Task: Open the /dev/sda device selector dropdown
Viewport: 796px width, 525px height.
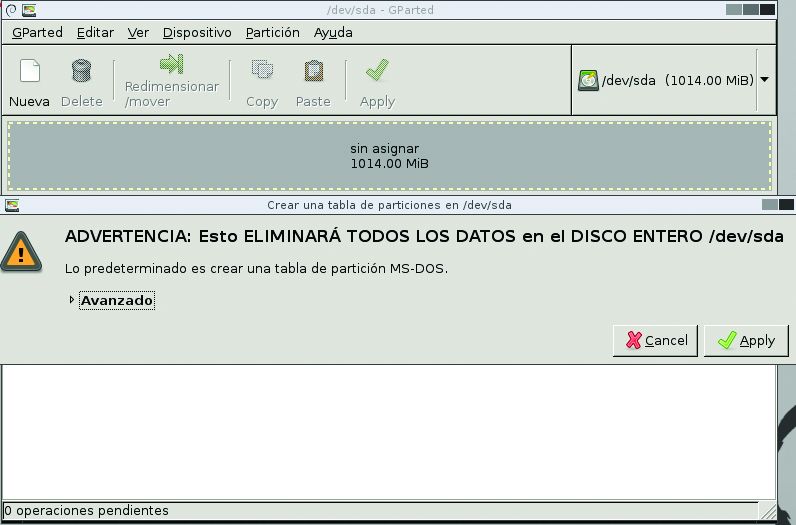Action: (x=765, y=80)
